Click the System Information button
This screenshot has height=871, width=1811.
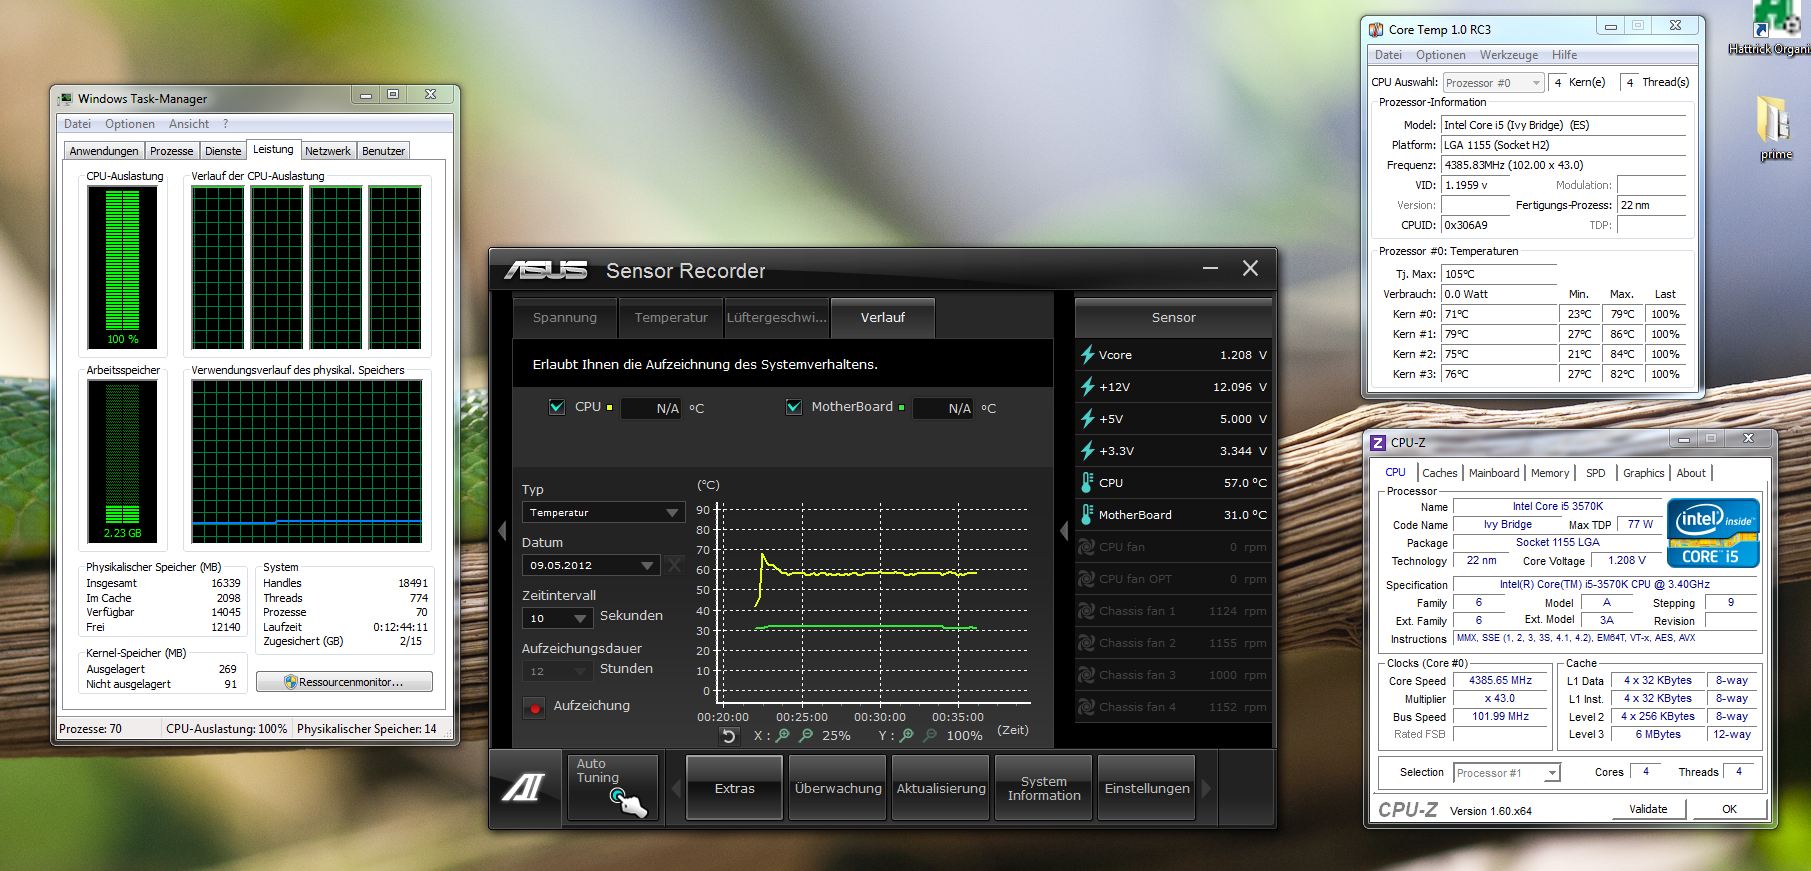pyautogui.click(x=1044, y=788)
